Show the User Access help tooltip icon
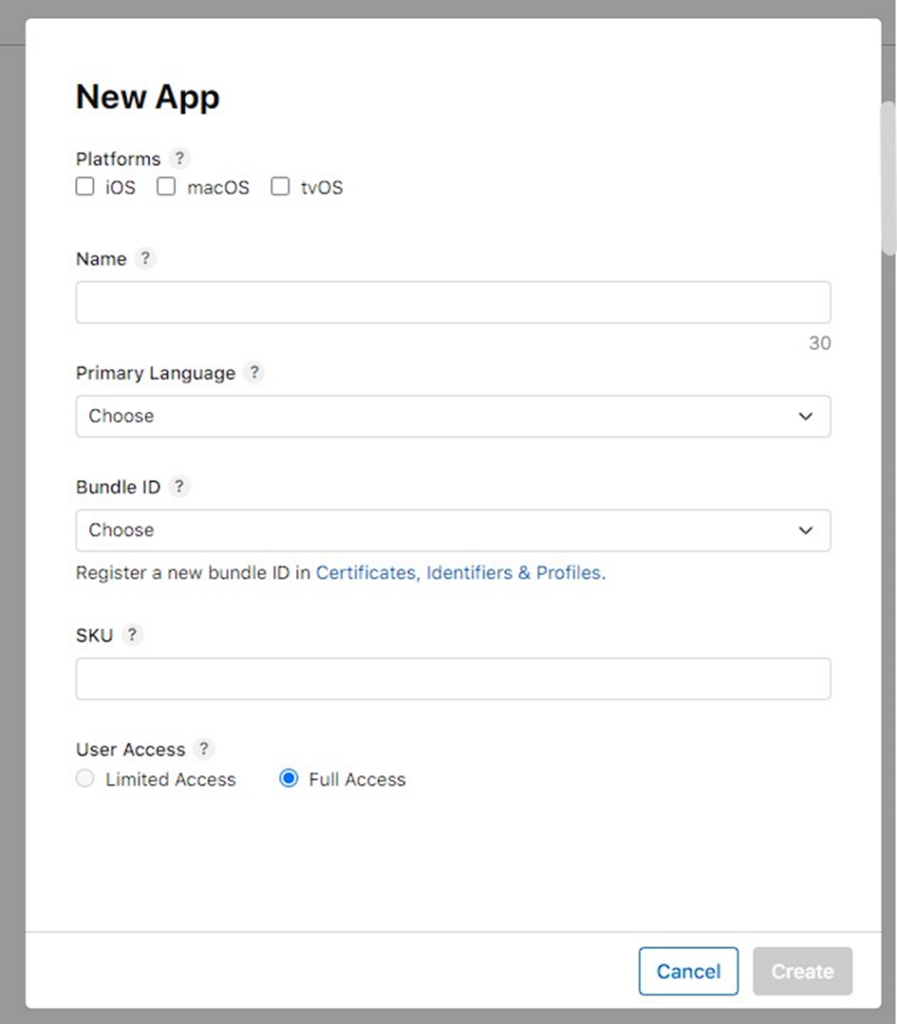897x1024 pixels. tap(204, 748)
